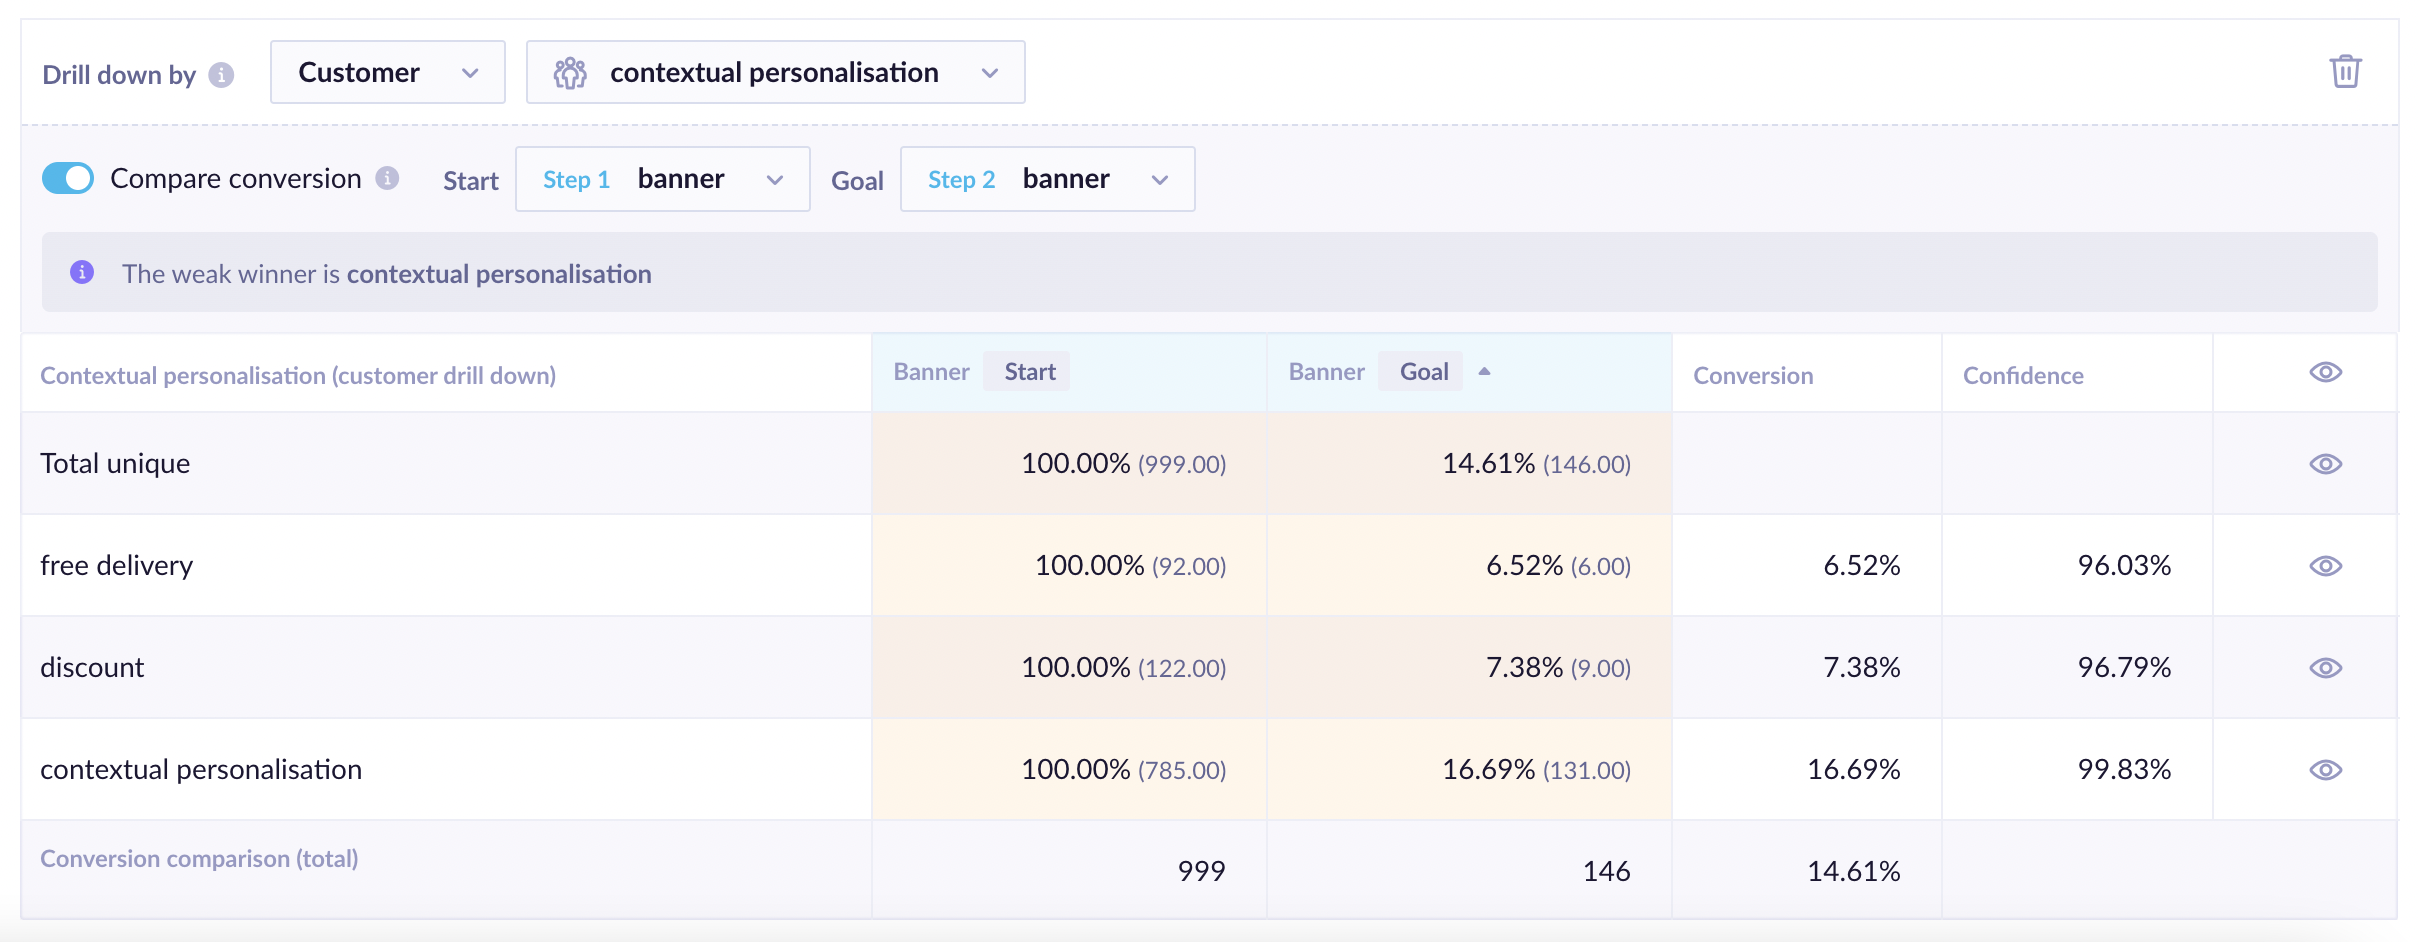This screenshot has width=2418, height=942.
Task: Hide the Total unique row
Action: coord(2326,464)
